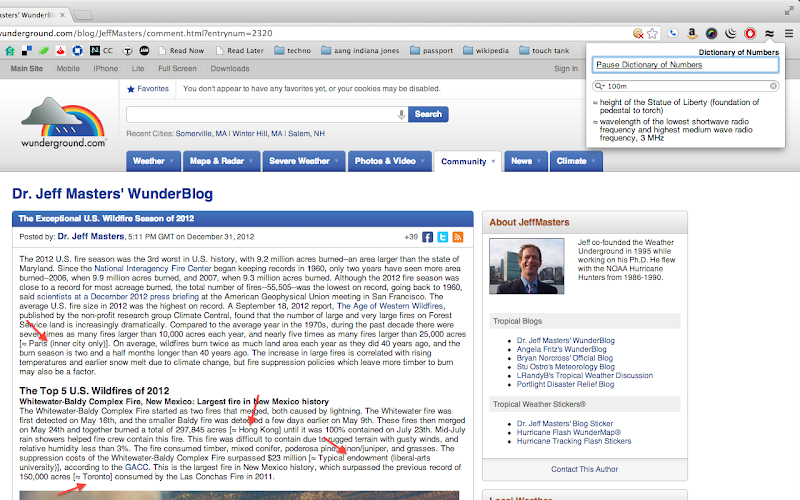Click the 100m extension search field
The width and height of the screenshot is (800, 500).
point(686,86)
